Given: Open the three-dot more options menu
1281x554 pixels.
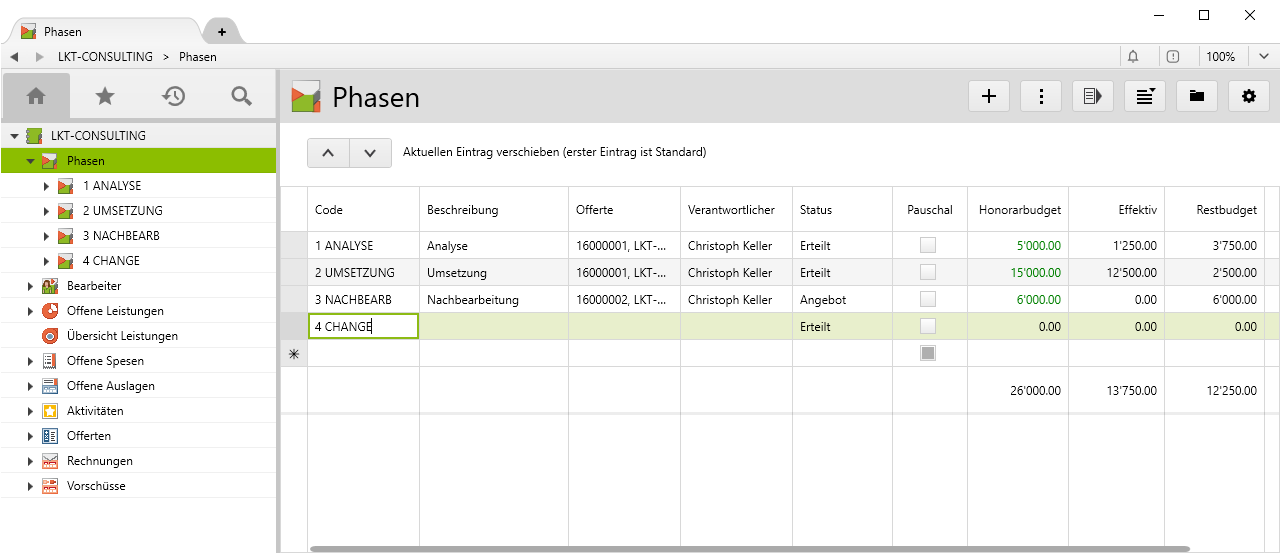Looking at the screenshot, I should 1041,96.
